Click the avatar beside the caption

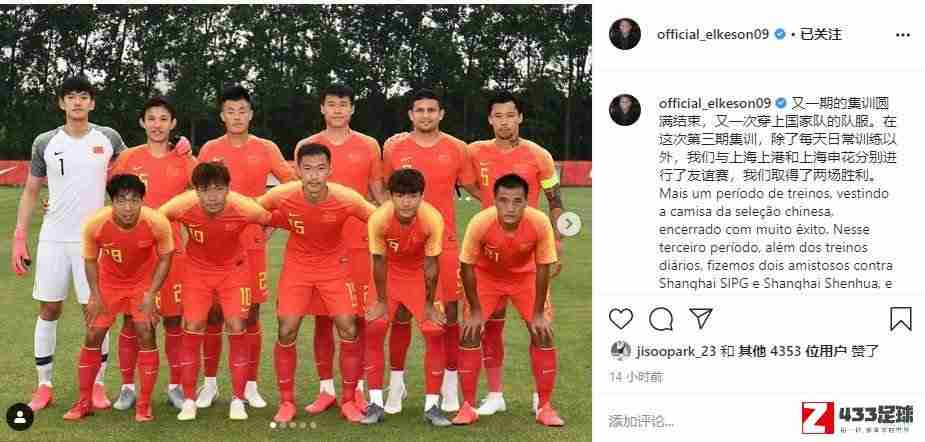coord(625,110)
